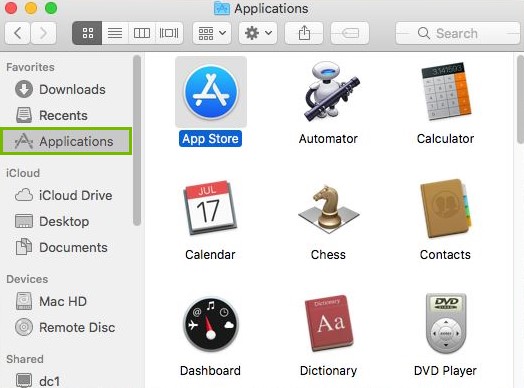524x388 pixels.
Task: Click the DVD Player name label
Action: tap(445, 371)
